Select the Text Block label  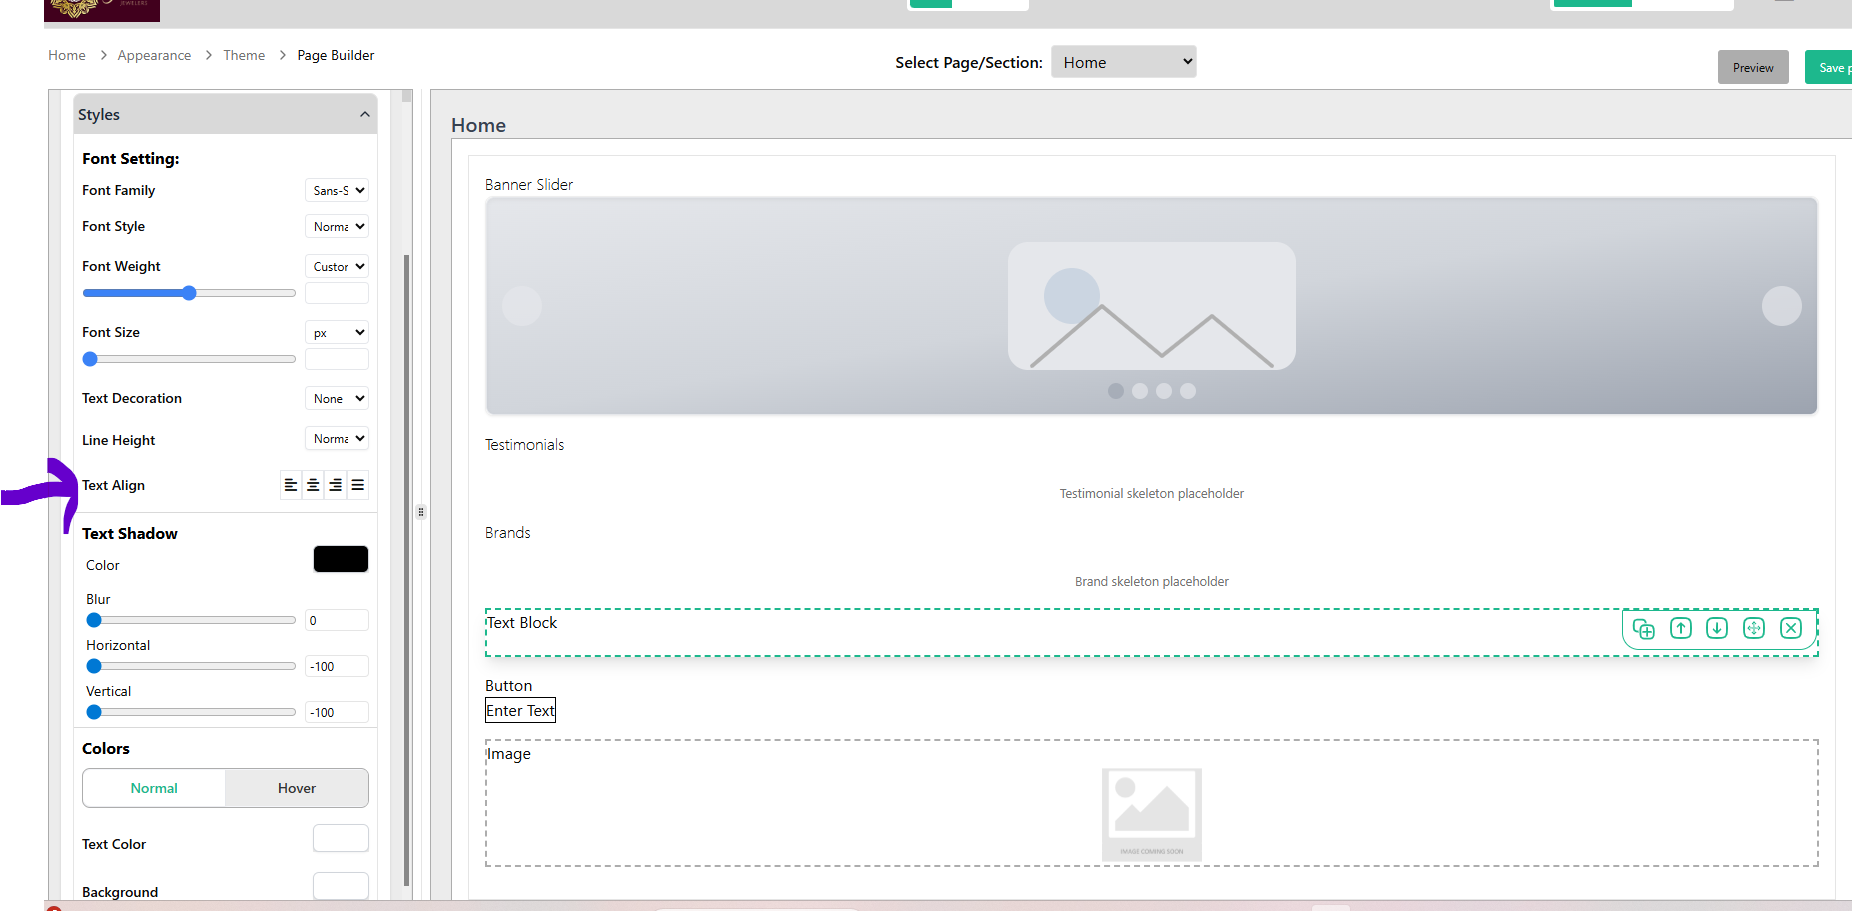click(522, 622)
